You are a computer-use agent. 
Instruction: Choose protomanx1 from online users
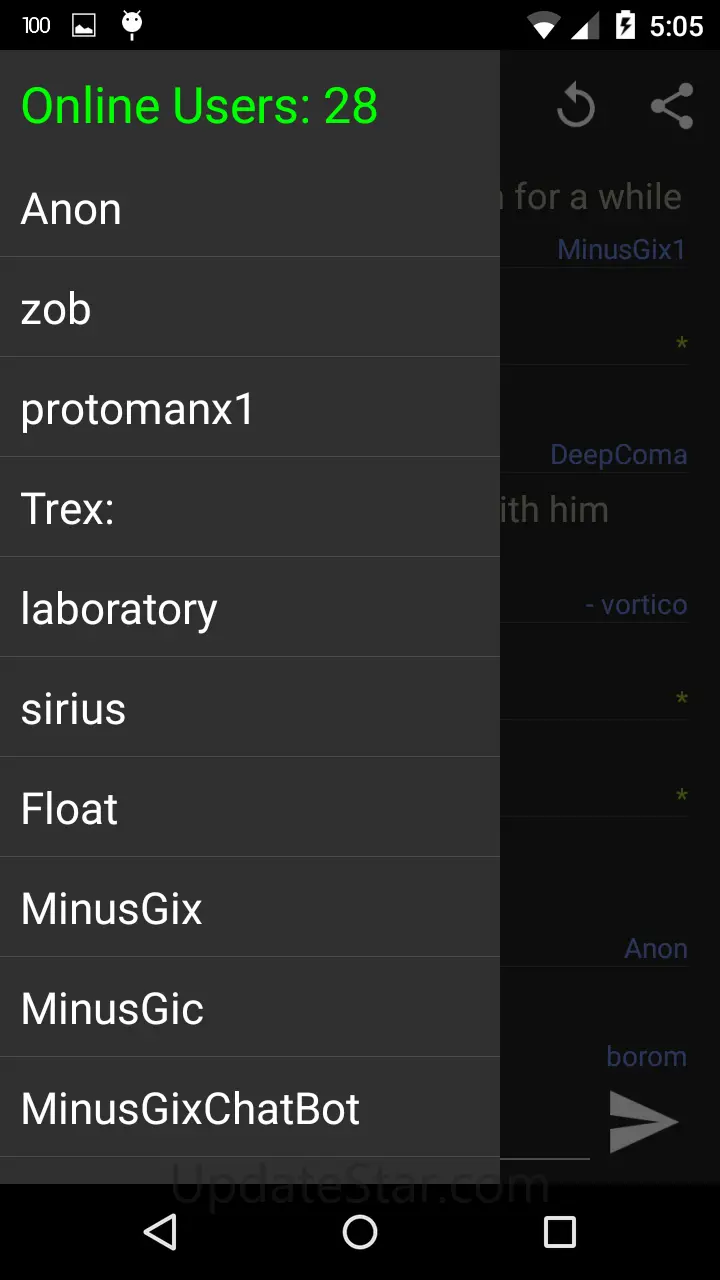point(250,409)
